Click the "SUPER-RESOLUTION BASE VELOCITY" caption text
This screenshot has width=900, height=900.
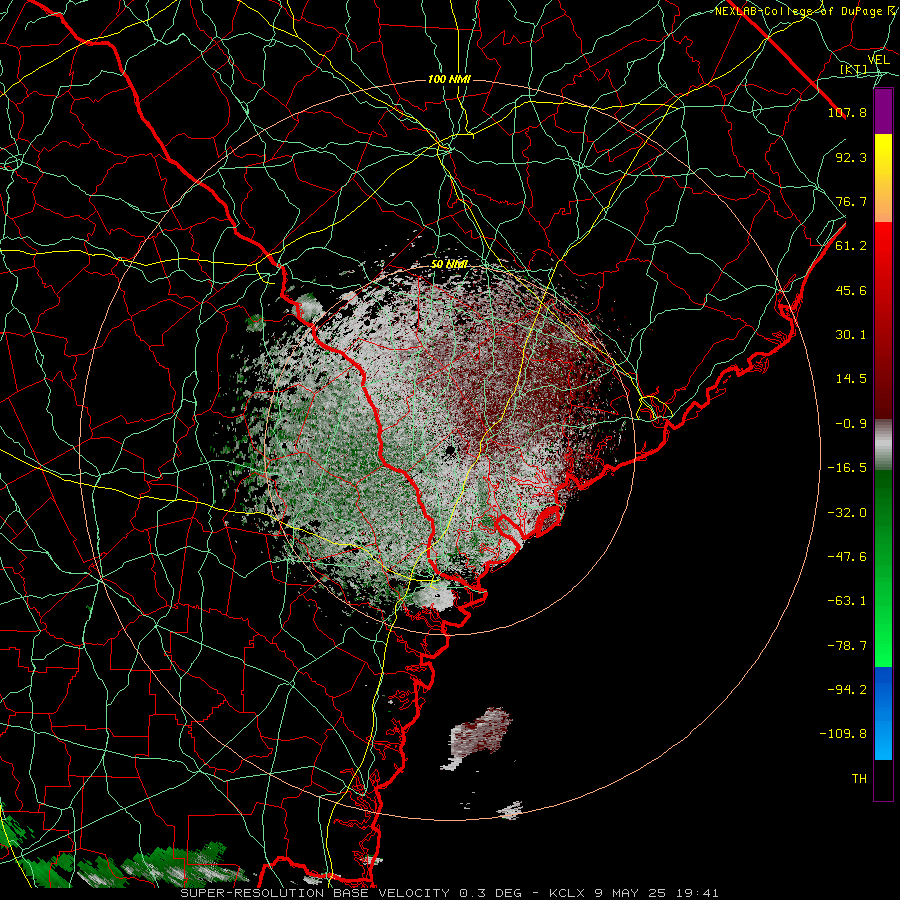pyautogui.click(x=315, y=893)
